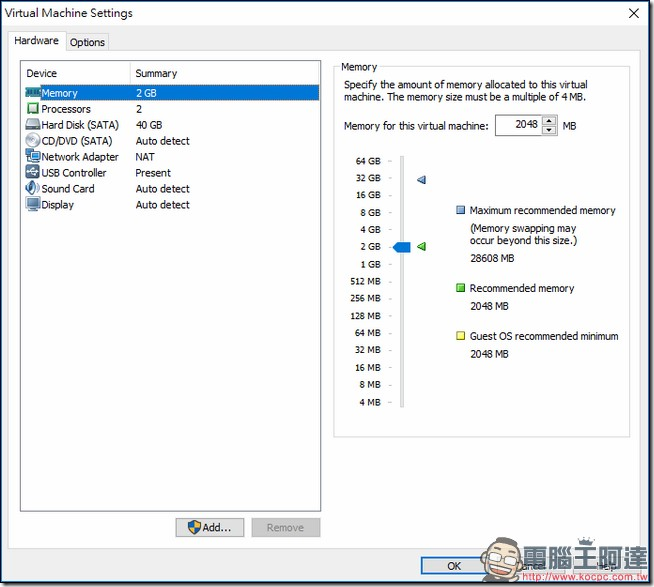Select Hard Disk (SATA) row label

pos(80,125)
